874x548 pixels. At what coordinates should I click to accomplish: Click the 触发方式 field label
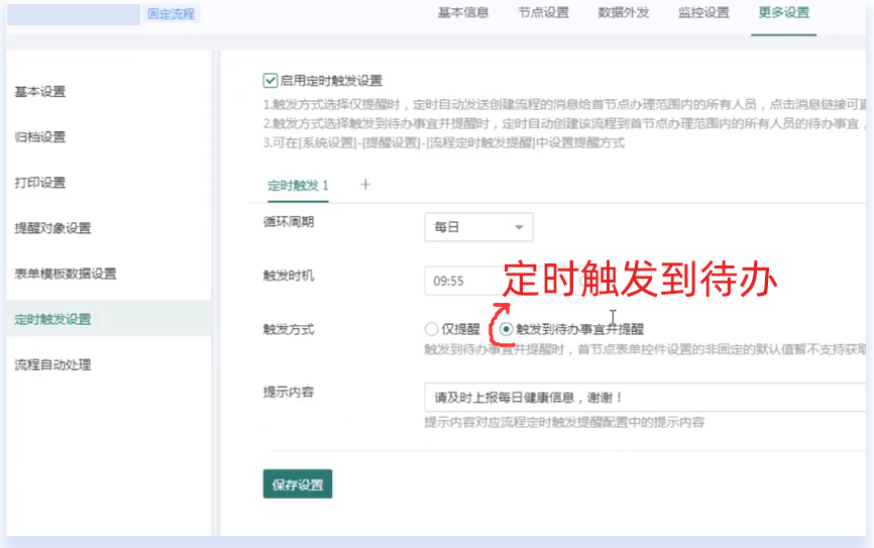pyautogui.click(x=289, y=329)
